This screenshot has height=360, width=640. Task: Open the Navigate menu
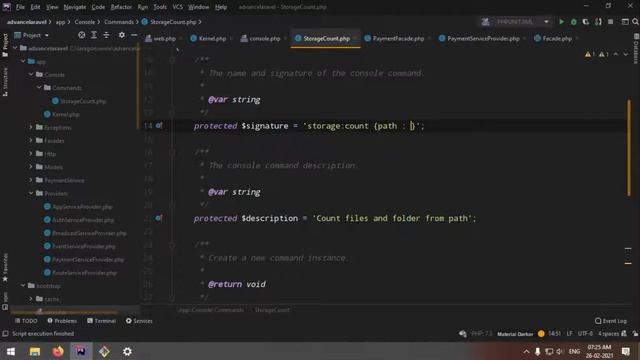coord(75,7)
